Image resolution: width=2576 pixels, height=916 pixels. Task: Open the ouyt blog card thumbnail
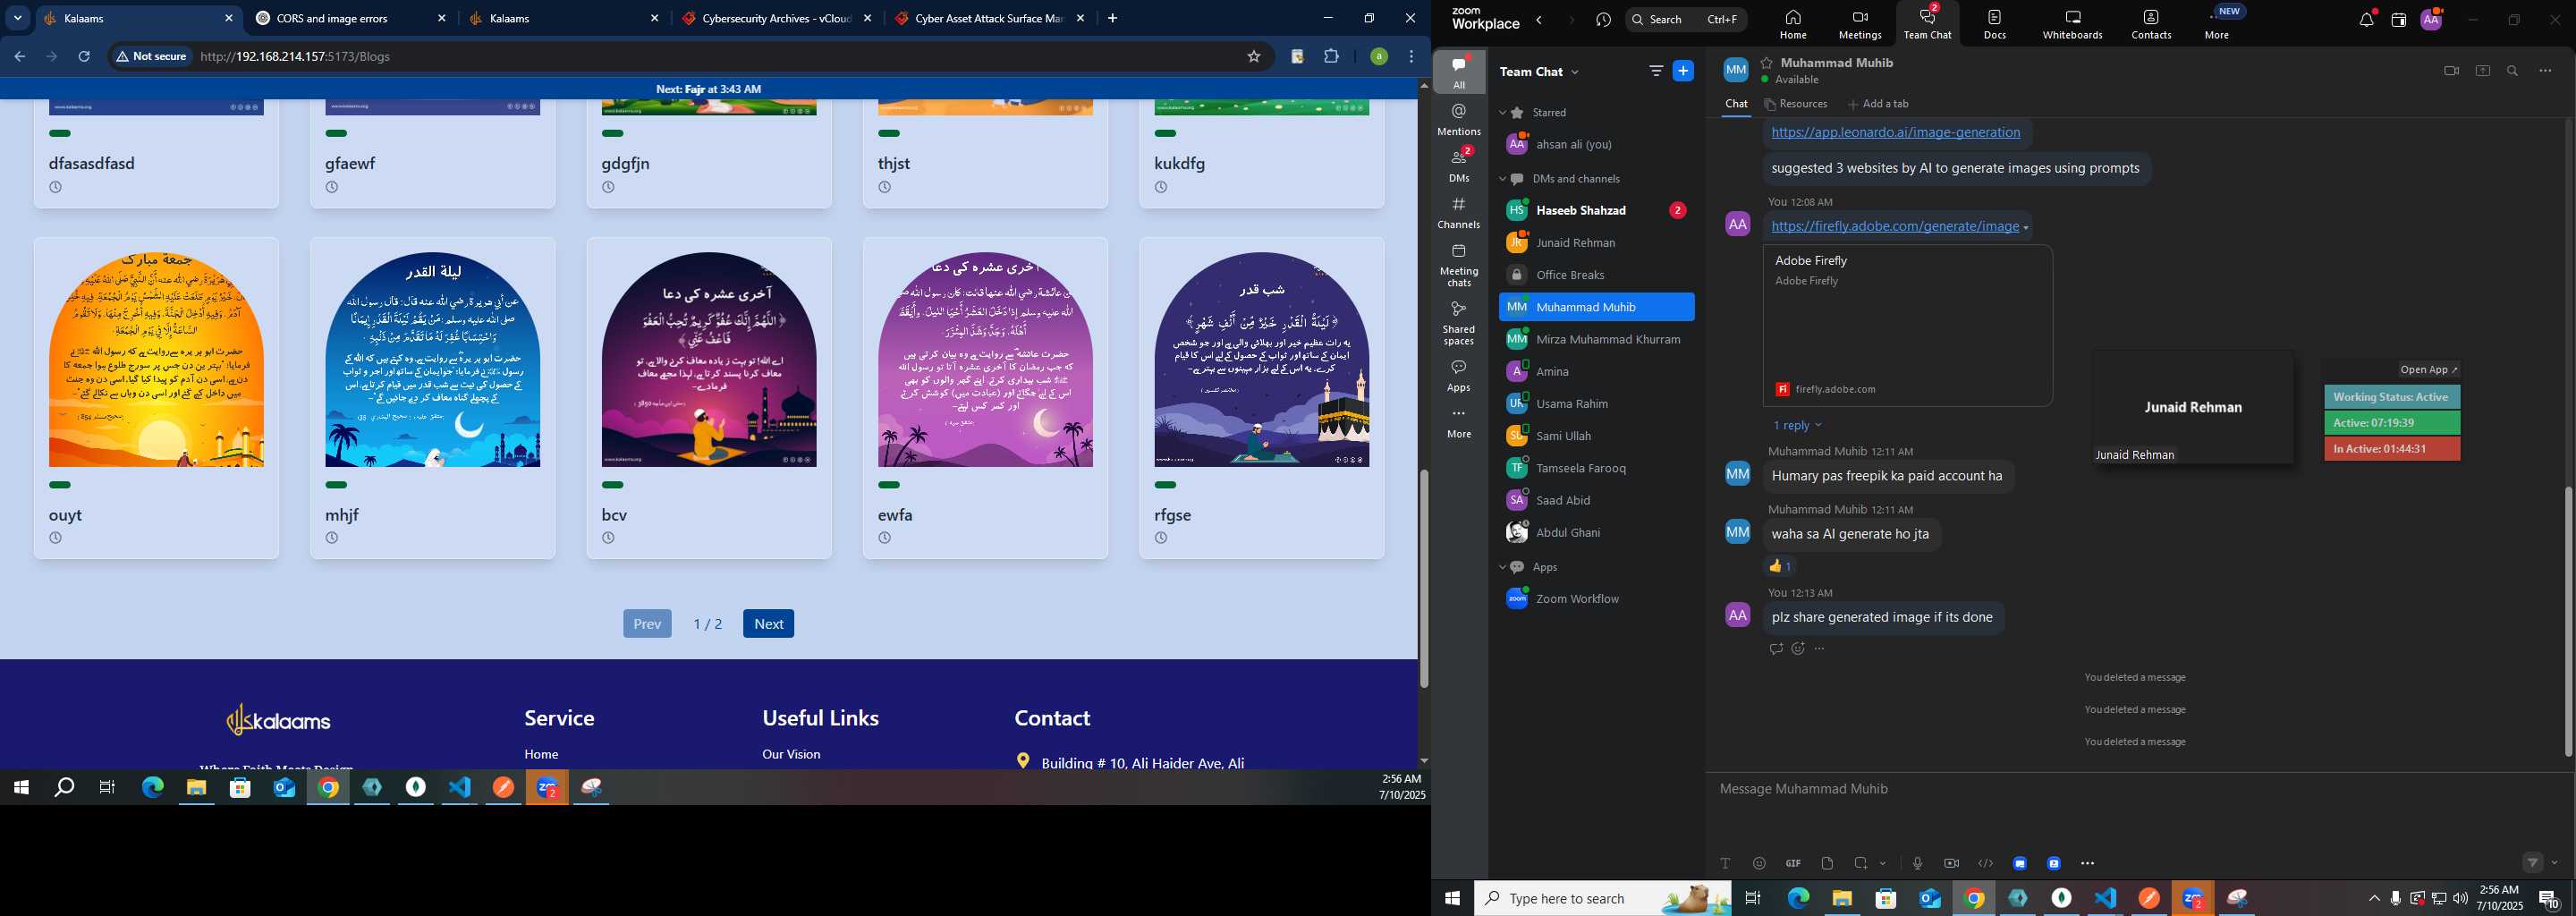[156, 359]
